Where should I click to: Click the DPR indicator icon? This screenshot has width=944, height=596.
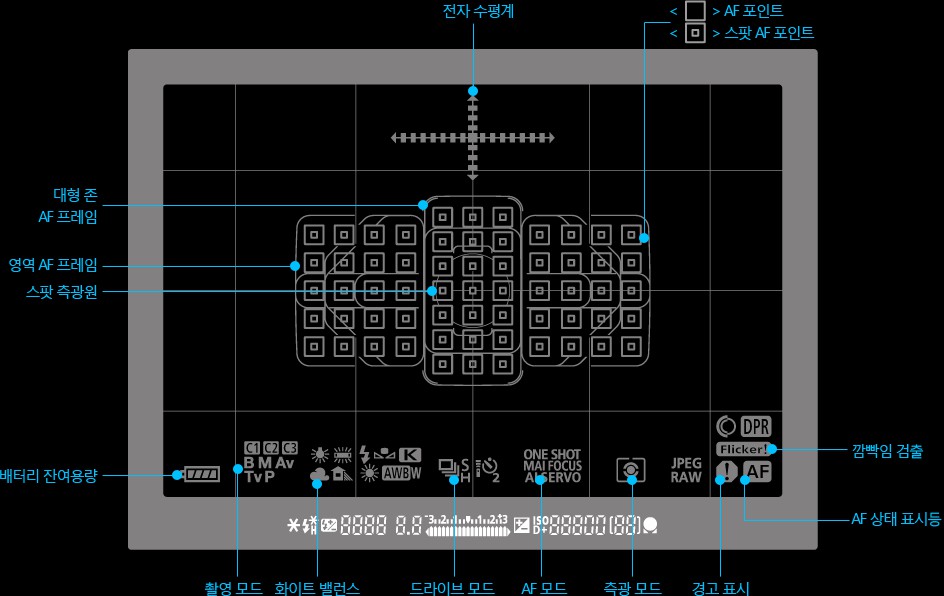(755, 425)
